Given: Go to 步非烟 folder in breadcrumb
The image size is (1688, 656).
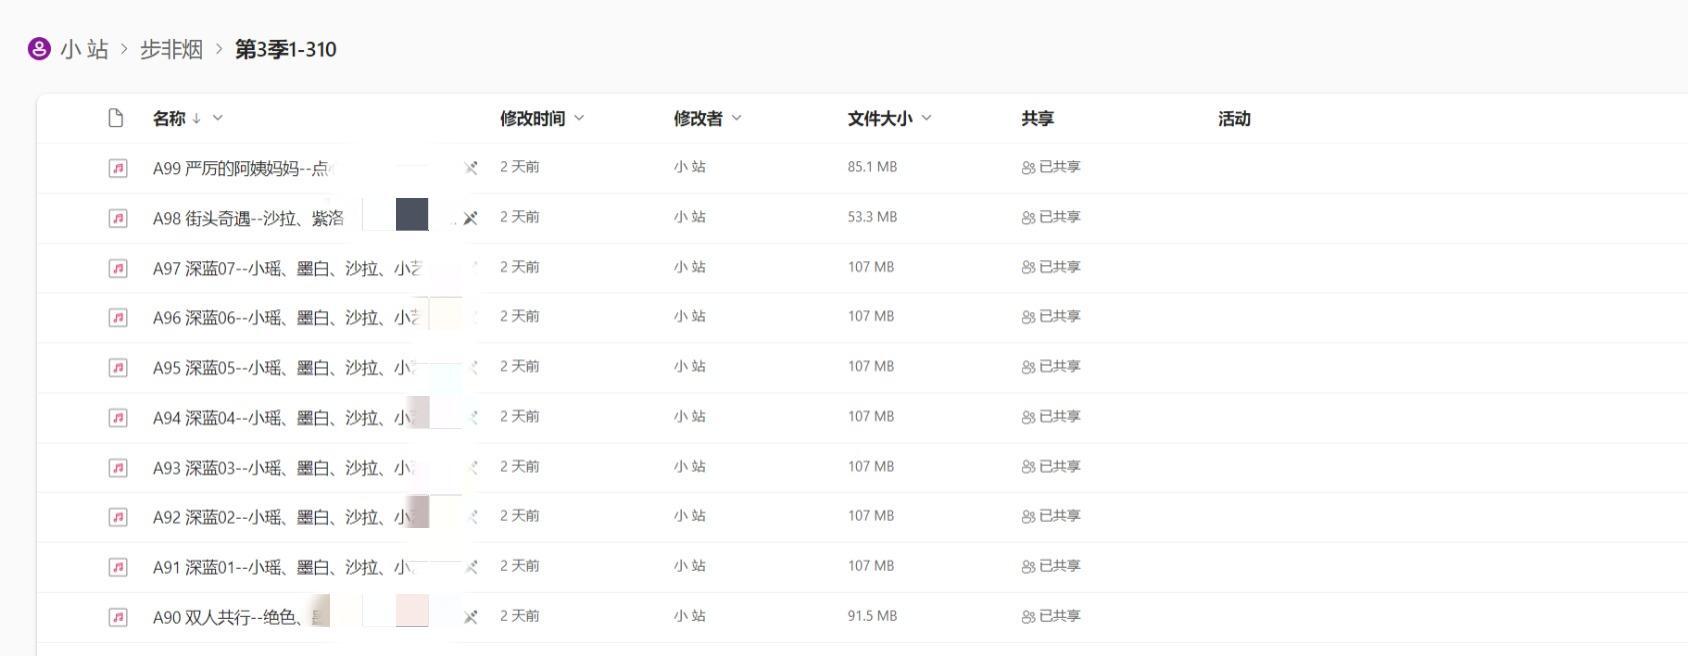Looking at the screenshot, I should click(x=171, y=49).
